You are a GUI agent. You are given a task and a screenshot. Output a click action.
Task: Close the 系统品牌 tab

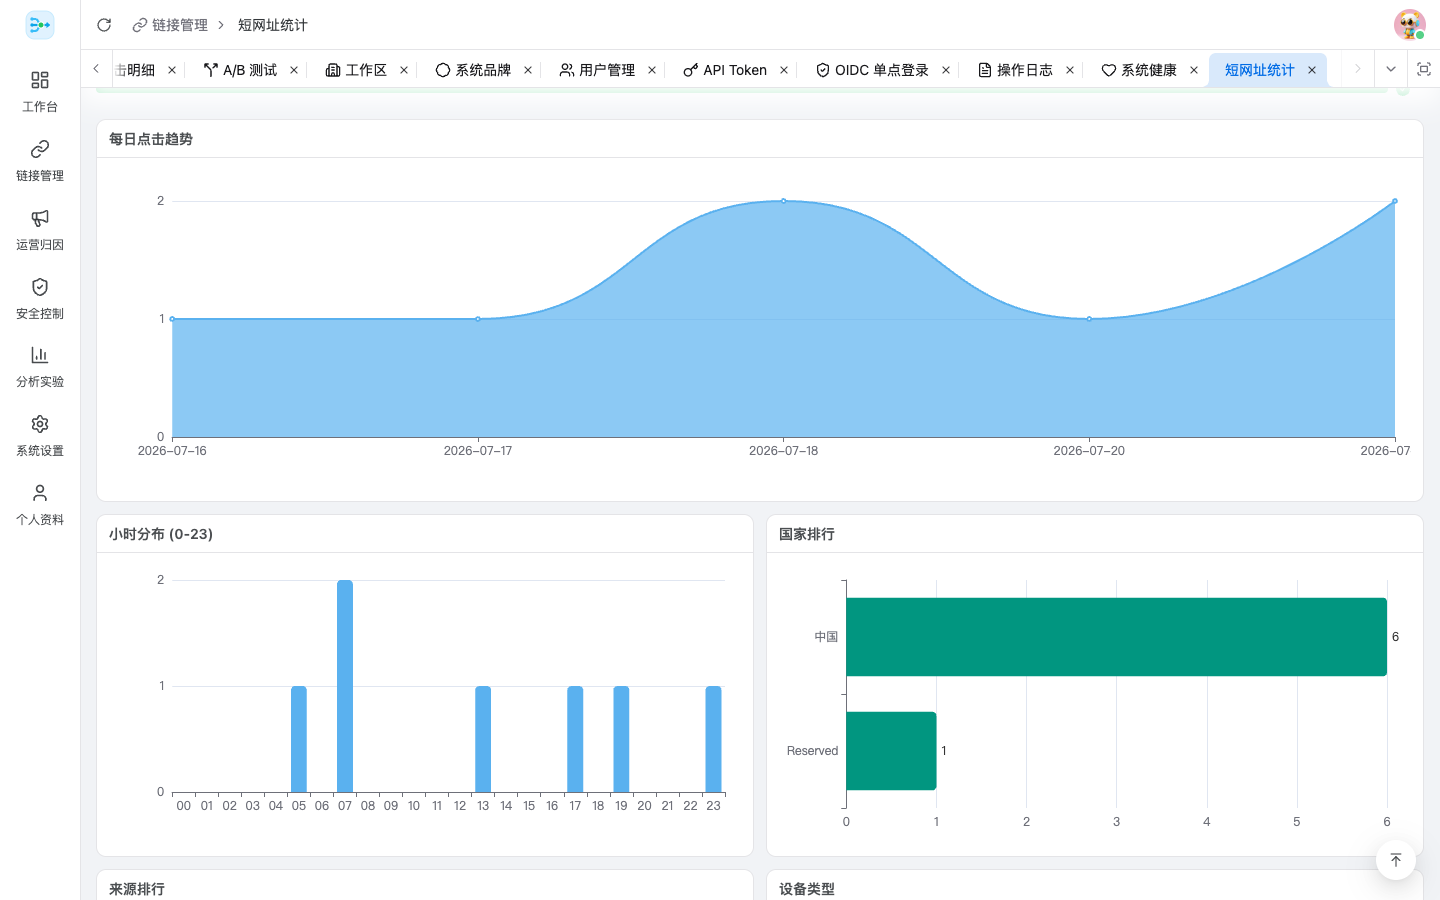click(x=528, y=70)
